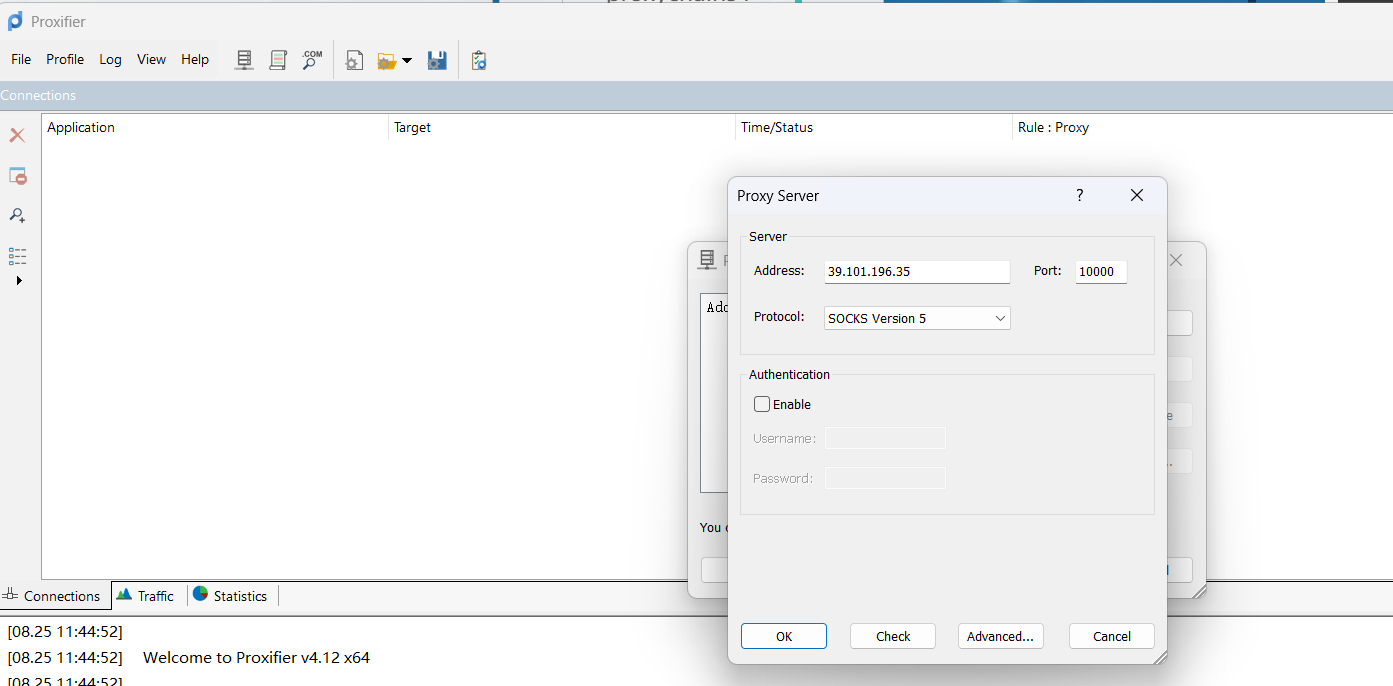This screenshot has width=1393, height=686.
Task: Open the Help menu
Action: [195, 59]
